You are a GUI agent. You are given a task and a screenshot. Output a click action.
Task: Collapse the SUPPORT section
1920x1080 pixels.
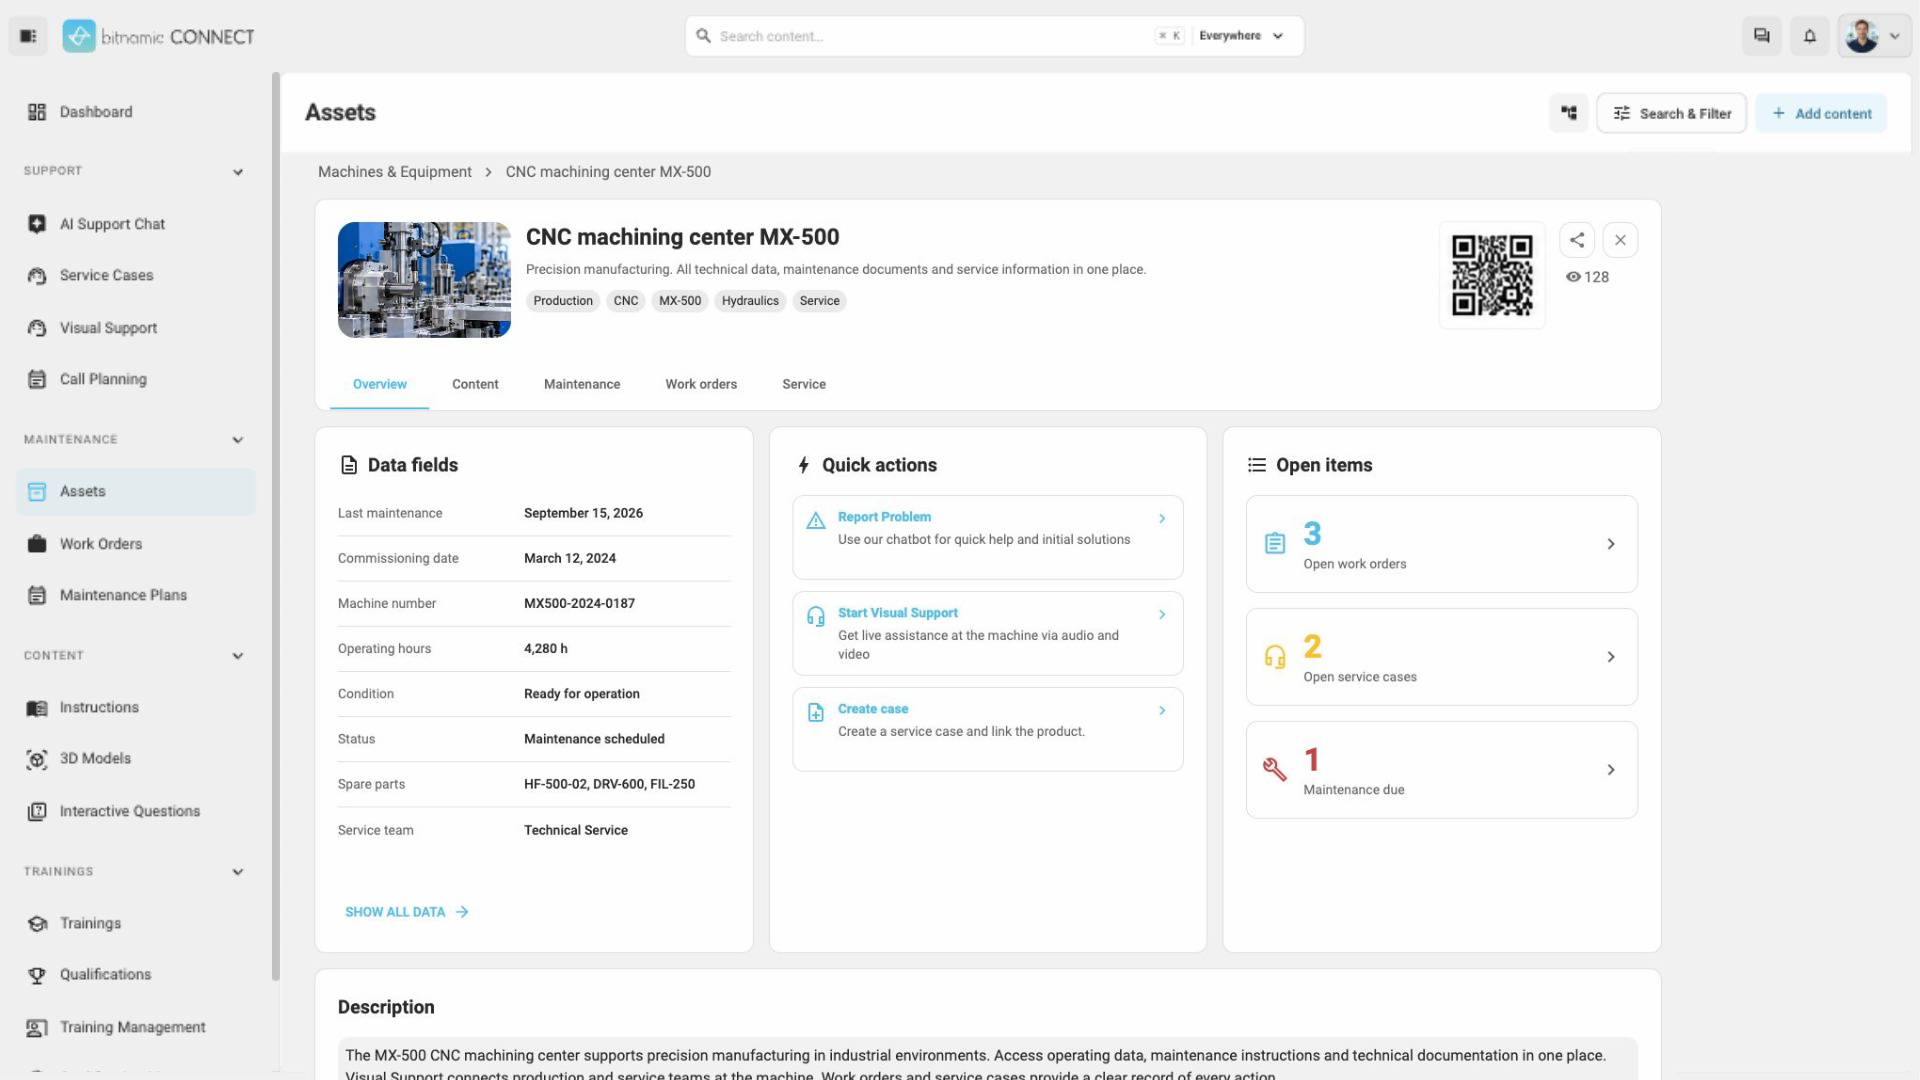point(238,172)
